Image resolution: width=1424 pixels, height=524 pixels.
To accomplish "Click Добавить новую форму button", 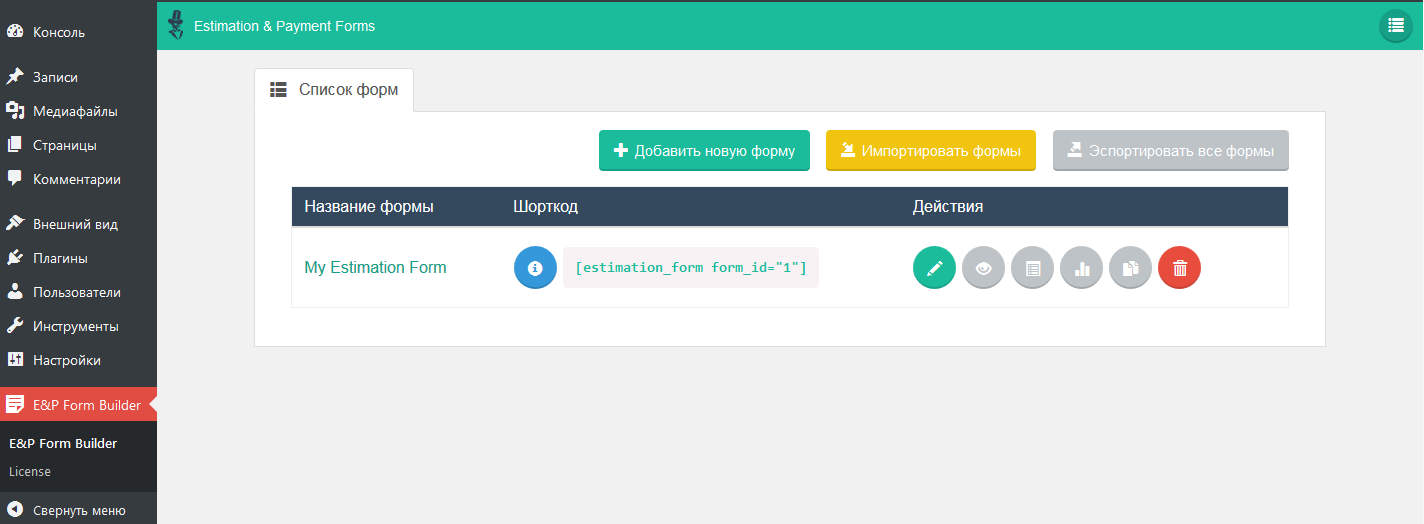I will [704, 151].
